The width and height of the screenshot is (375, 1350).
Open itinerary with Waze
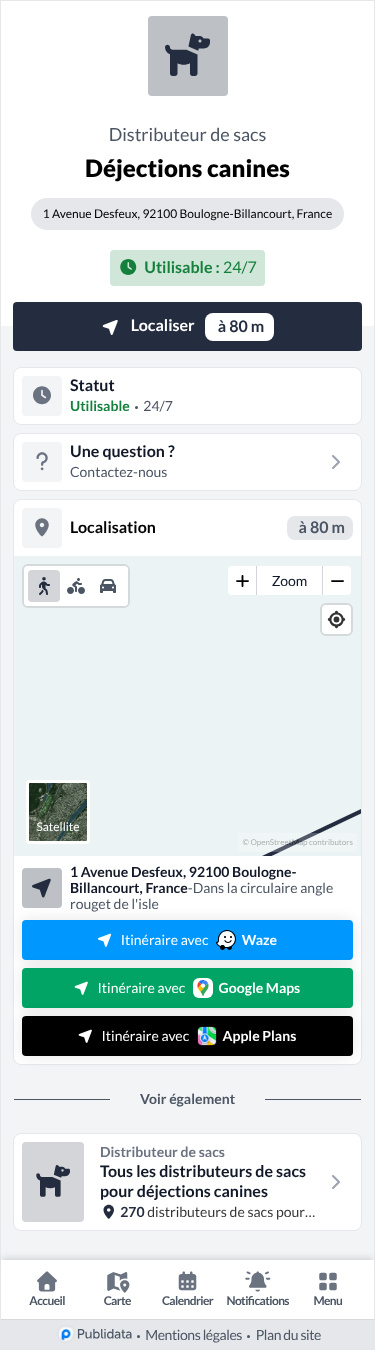coord(187,940)
